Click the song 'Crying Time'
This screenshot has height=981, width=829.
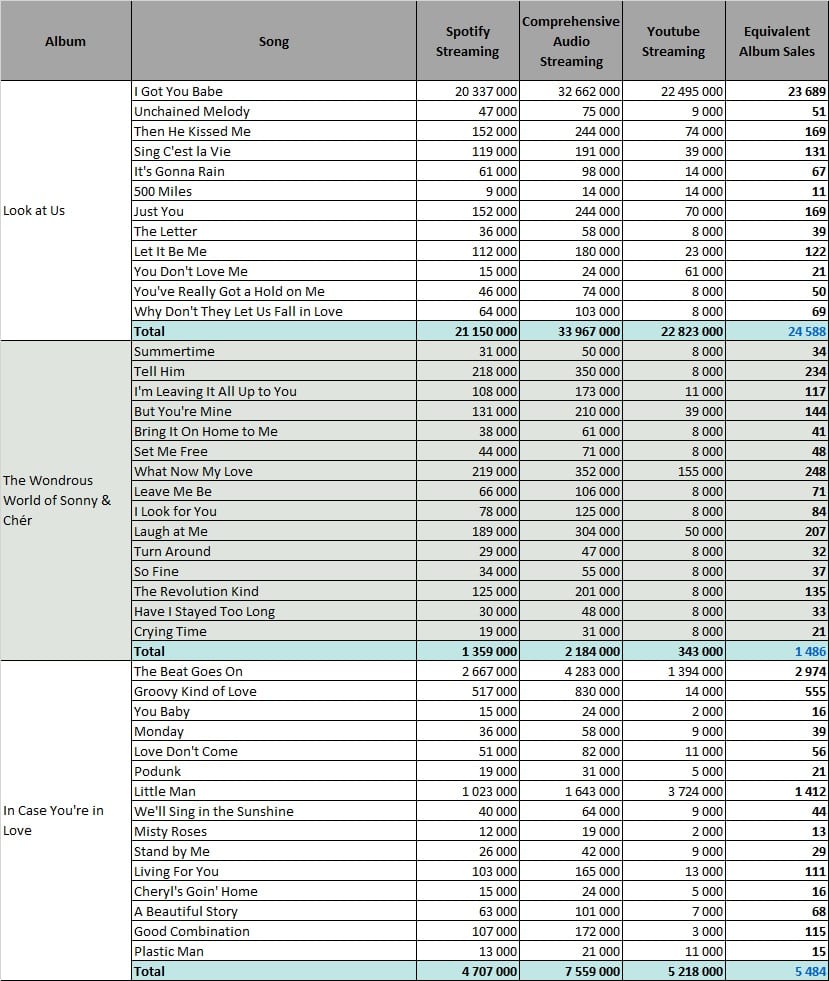[170, 632]
